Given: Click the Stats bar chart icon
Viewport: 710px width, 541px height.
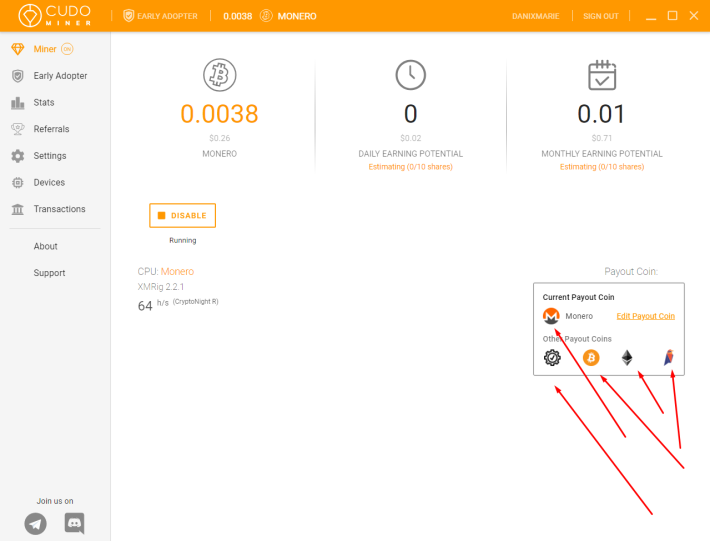Looking at the screenshot, I should [18, 103].
